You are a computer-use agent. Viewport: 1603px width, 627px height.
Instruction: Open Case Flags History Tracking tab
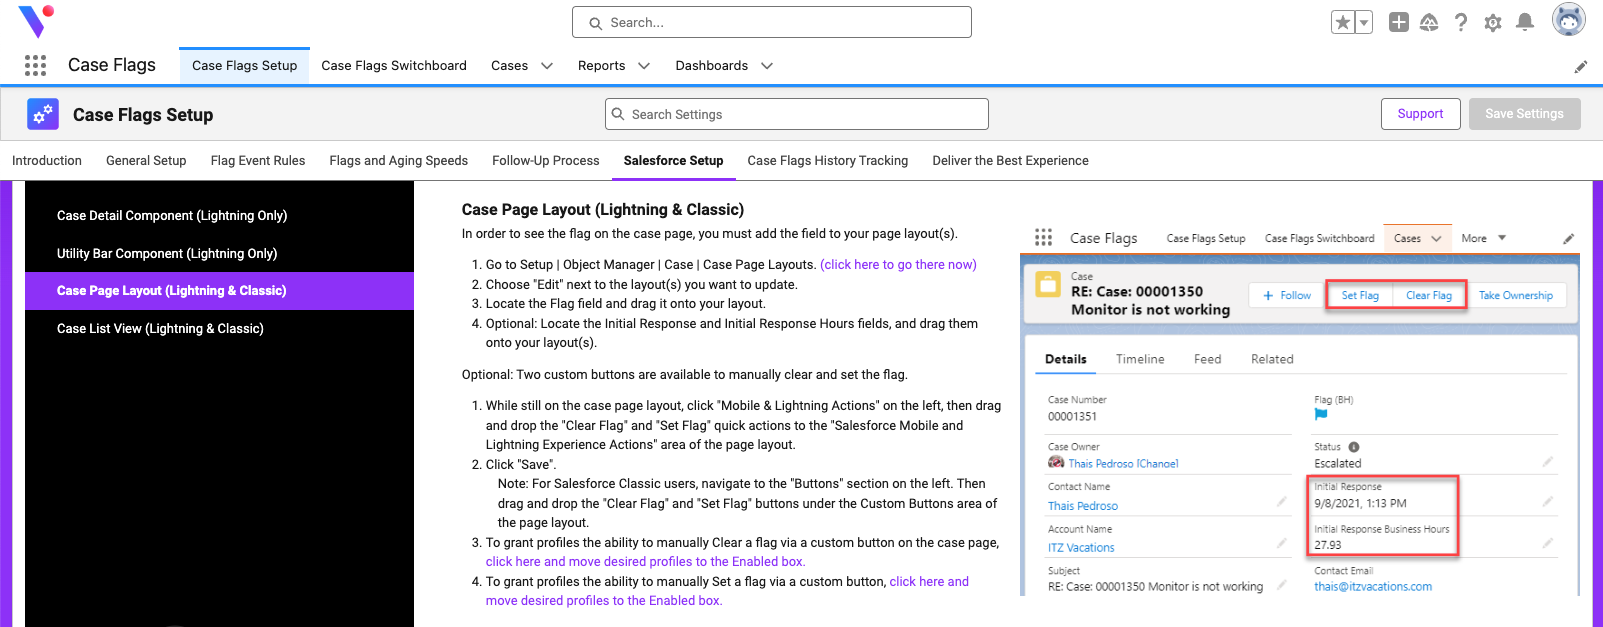click(828, 161)
